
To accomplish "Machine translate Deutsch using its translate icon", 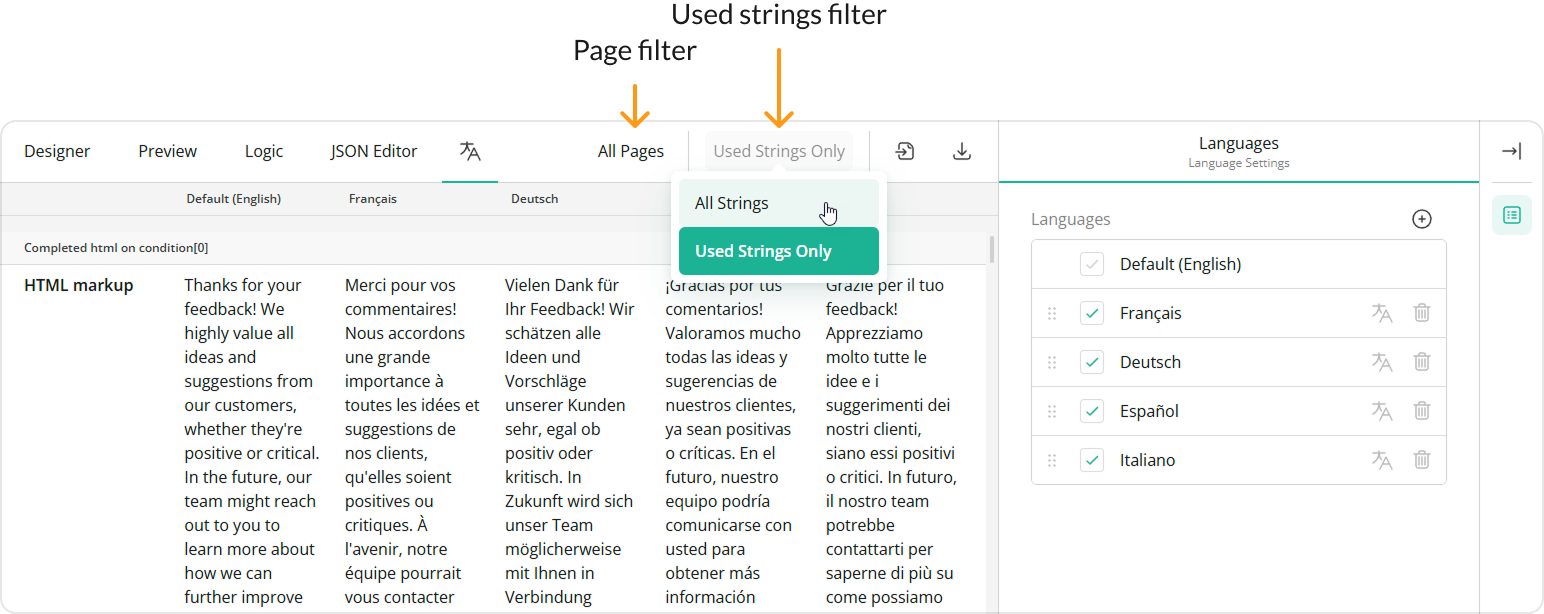I will [1382, 362].
